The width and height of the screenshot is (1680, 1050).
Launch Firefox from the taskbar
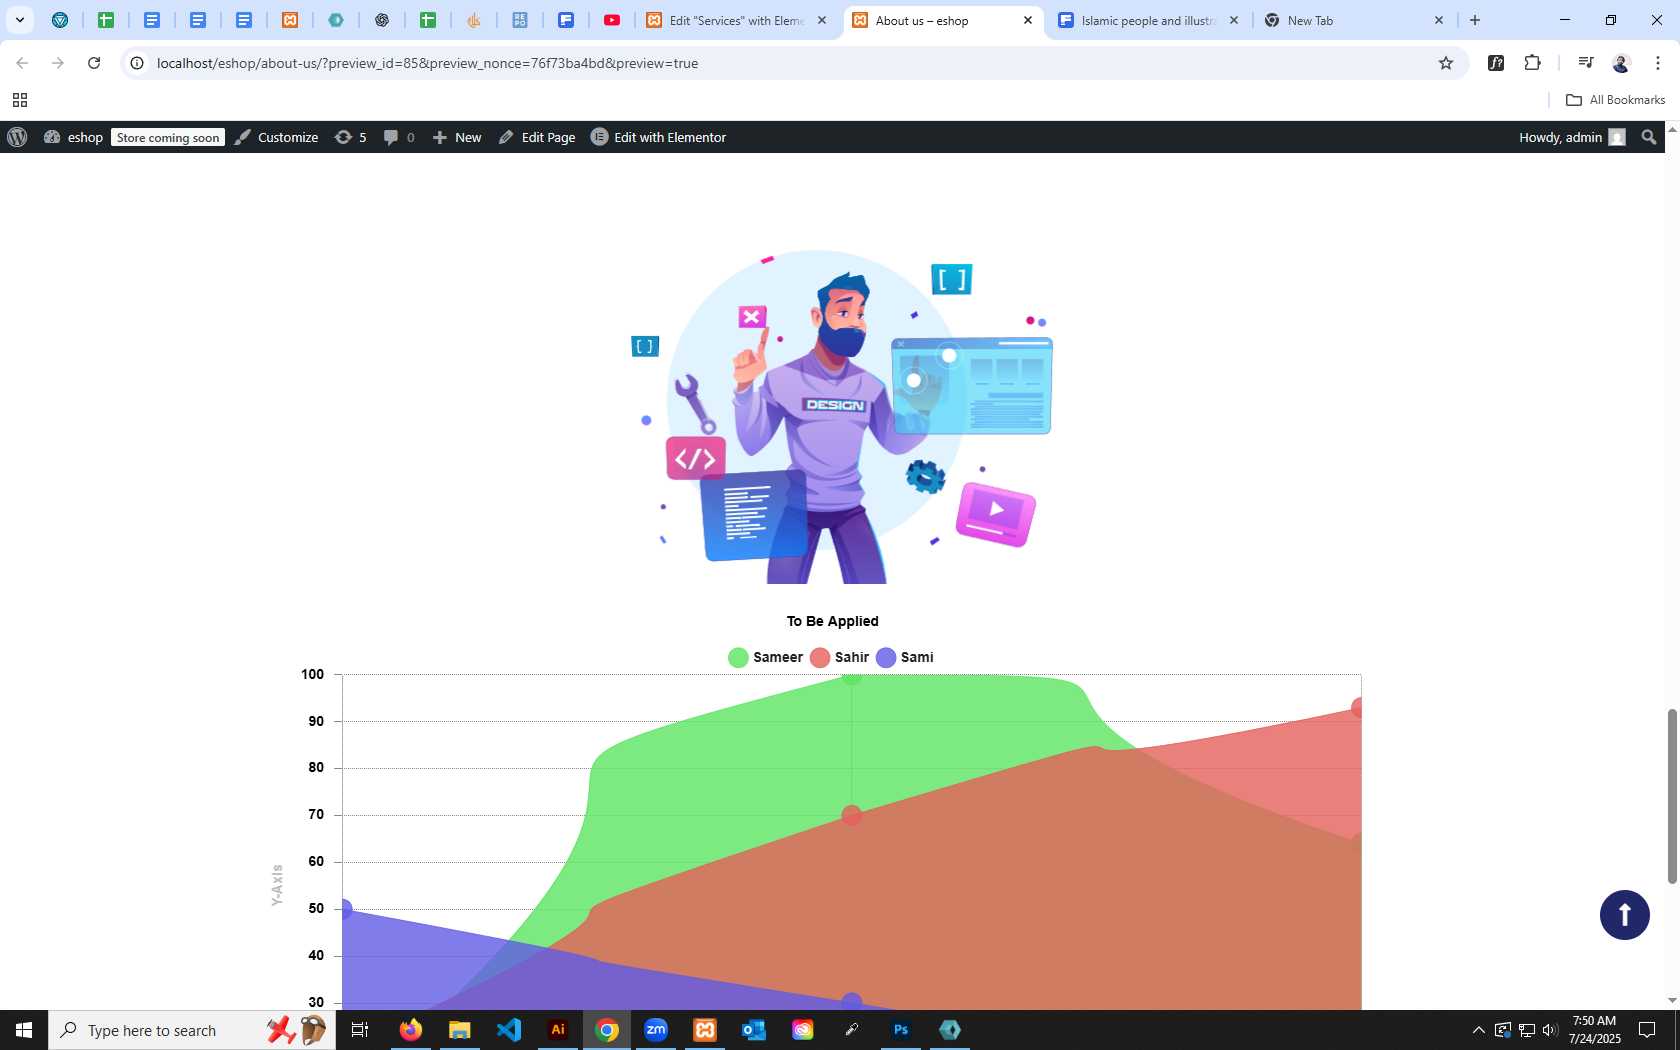(x=410, y=1030)
